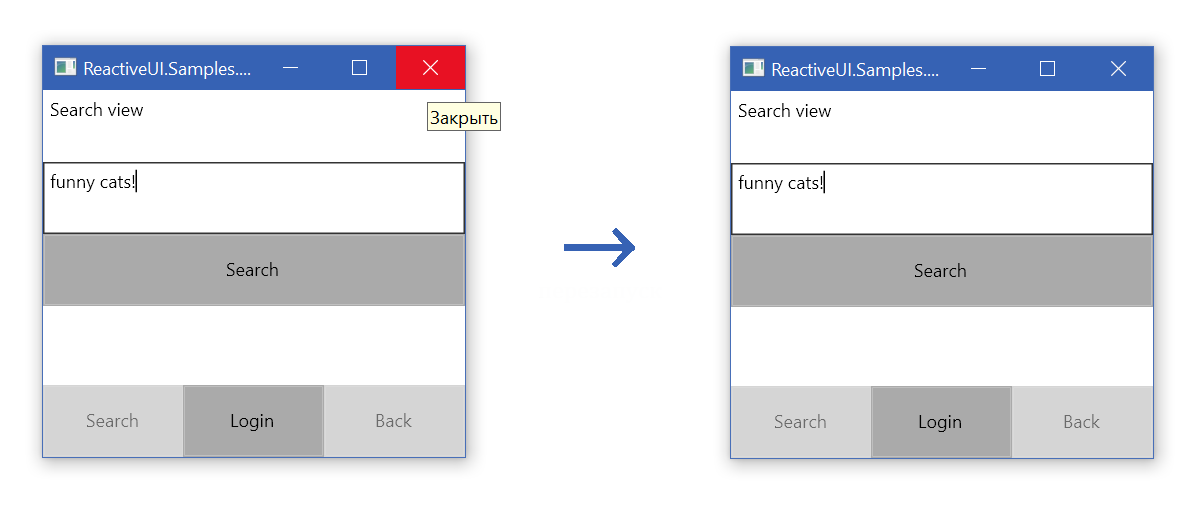
Task: Open the Login tab in the left window
Action: 253,421
